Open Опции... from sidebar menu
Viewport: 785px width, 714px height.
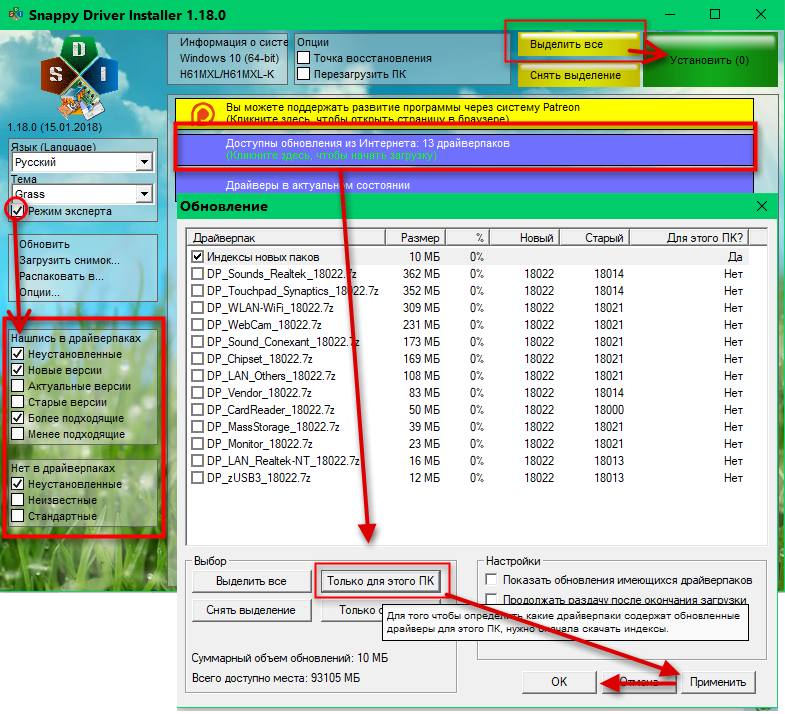pos(39,292)
